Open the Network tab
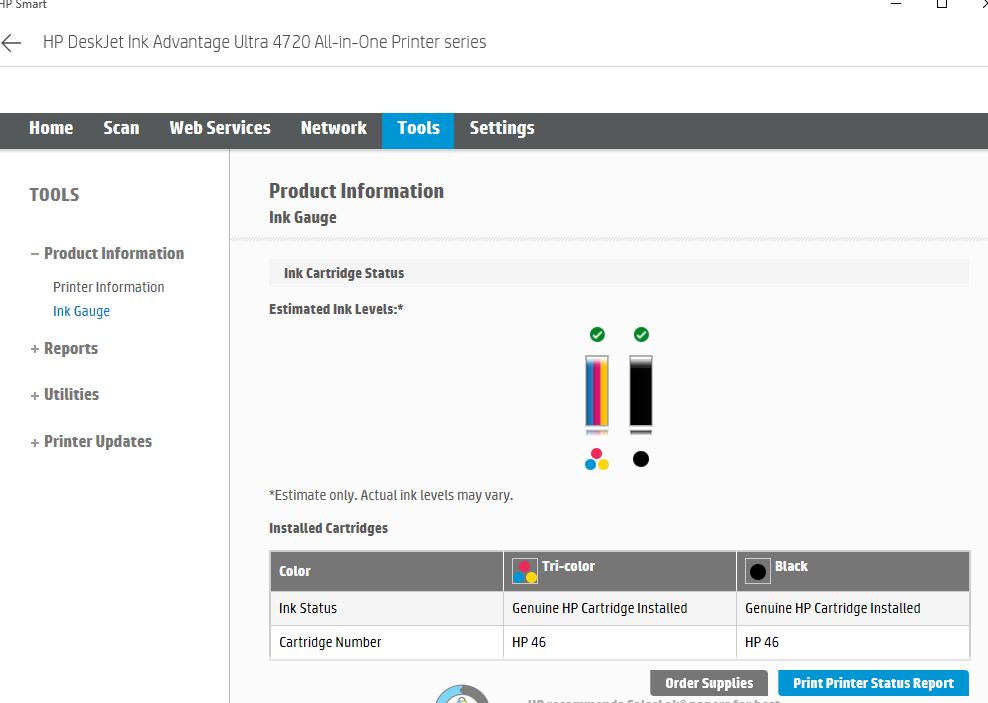 pos(333,128)
